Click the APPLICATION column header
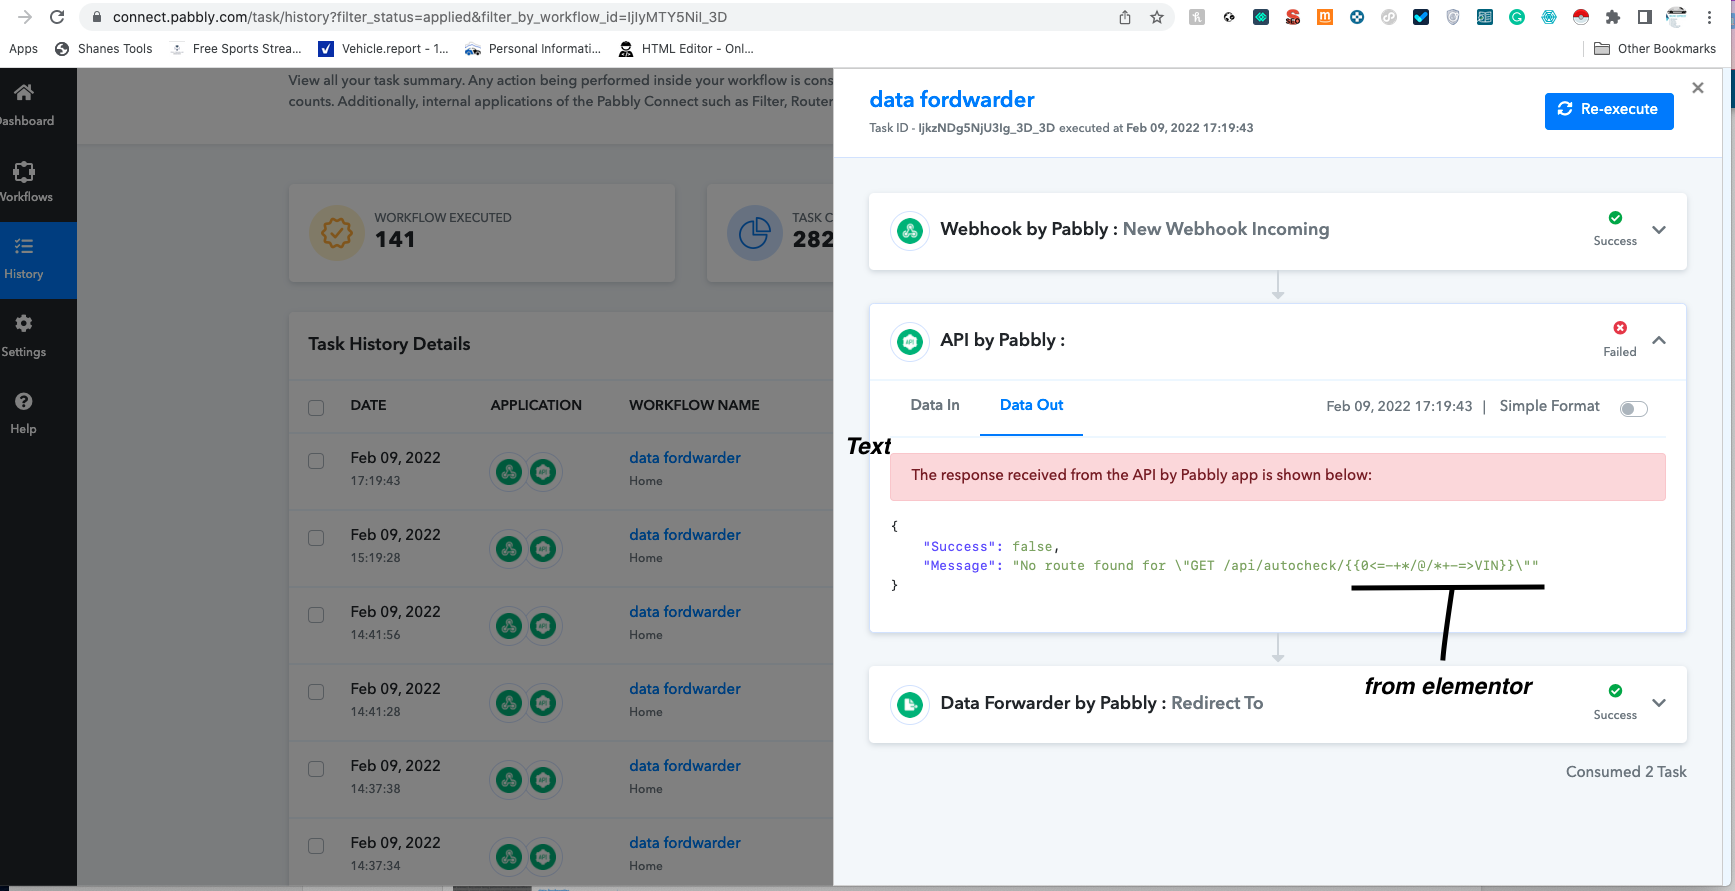 coord(536,406)
